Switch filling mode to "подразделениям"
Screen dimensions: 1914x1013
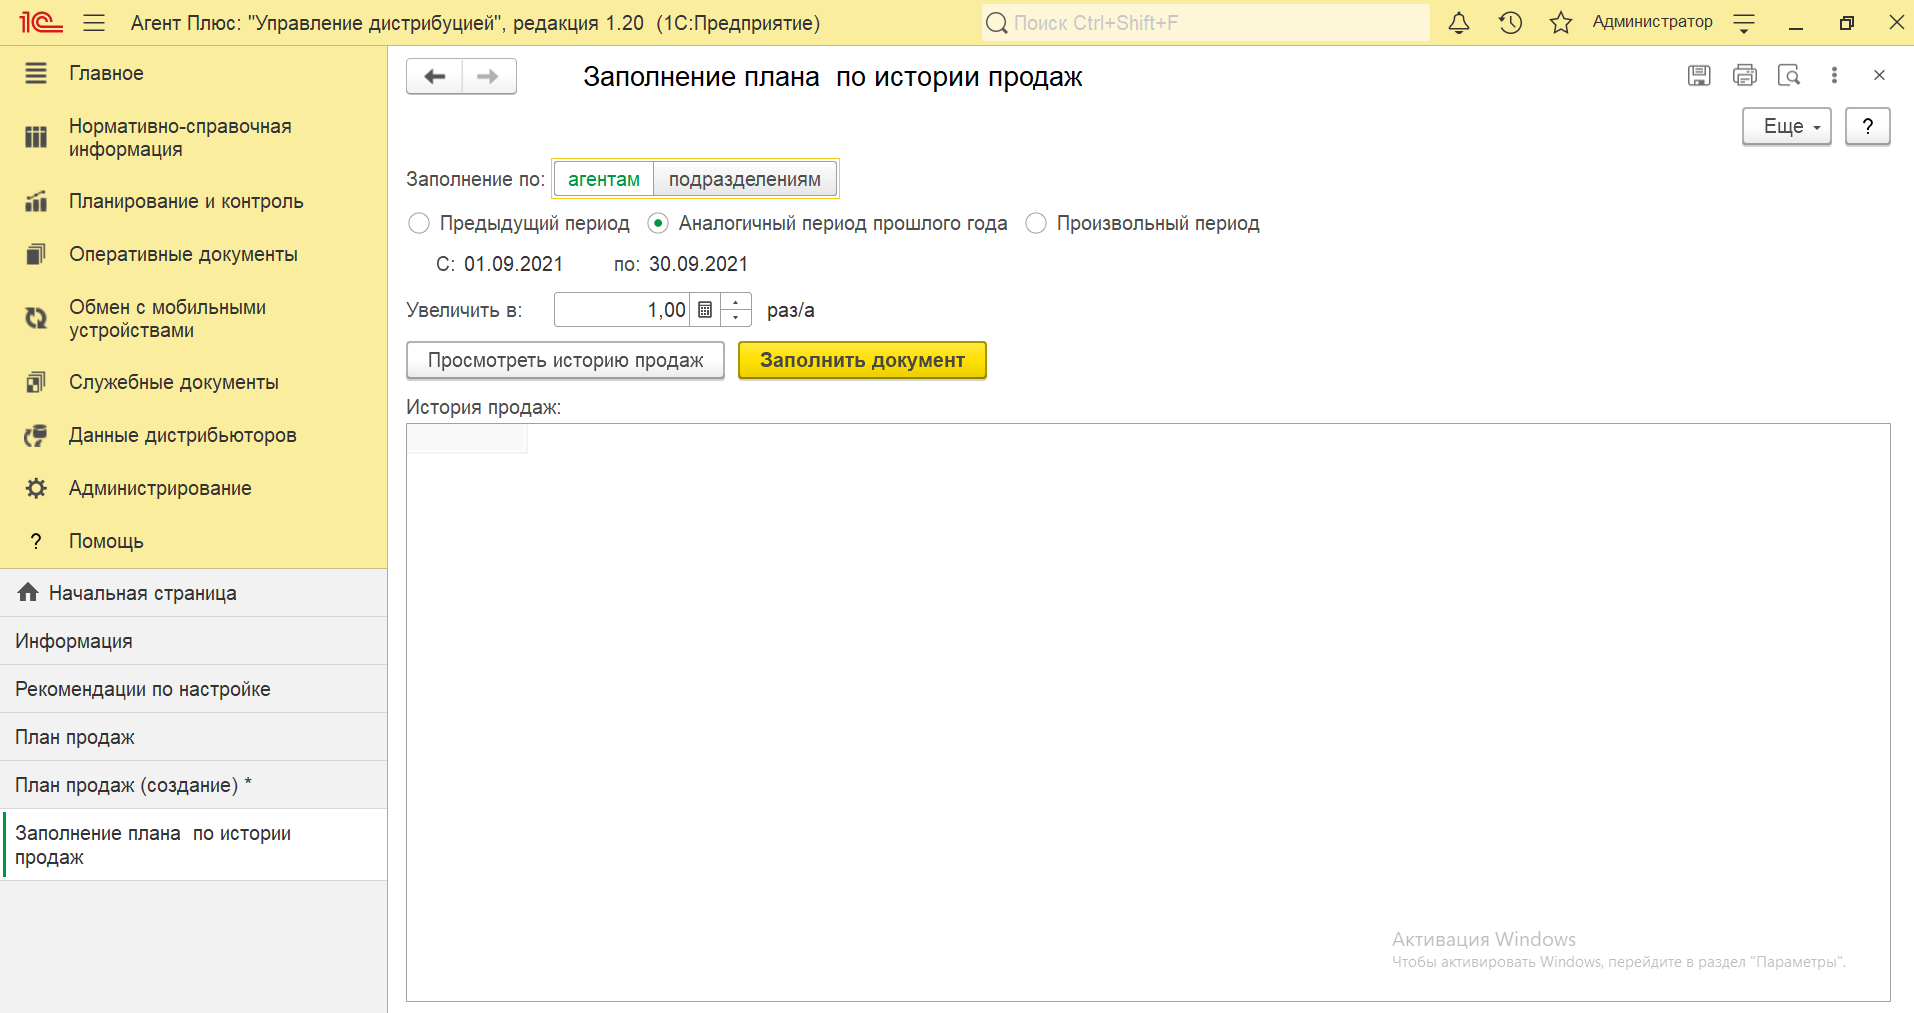(x=744, y=179)
